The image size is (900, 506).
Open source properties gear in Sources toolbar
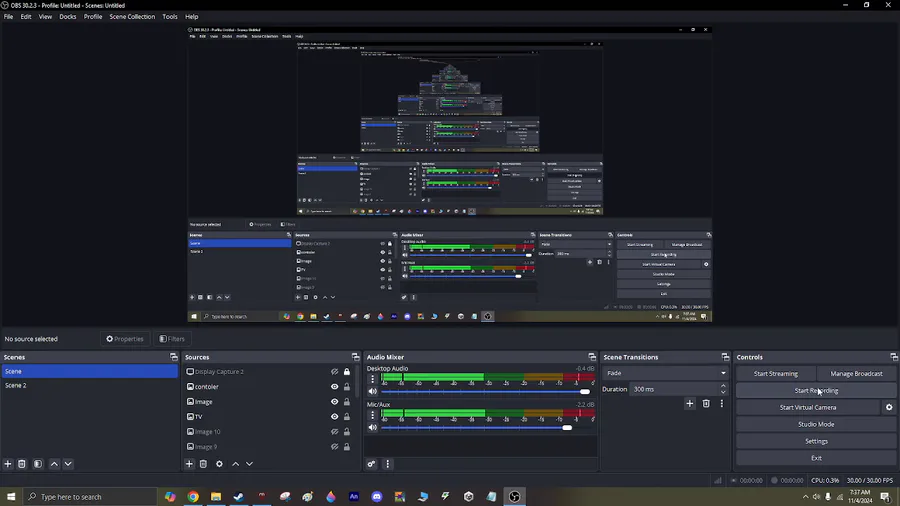[219, 464]
